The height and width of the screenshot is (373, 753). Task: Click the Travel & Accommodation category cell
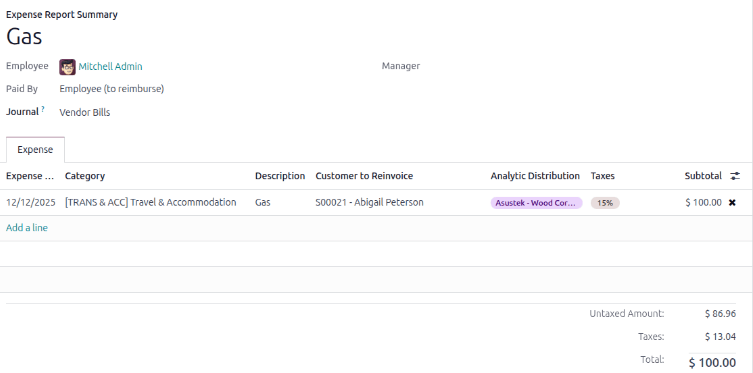[151, 203]
